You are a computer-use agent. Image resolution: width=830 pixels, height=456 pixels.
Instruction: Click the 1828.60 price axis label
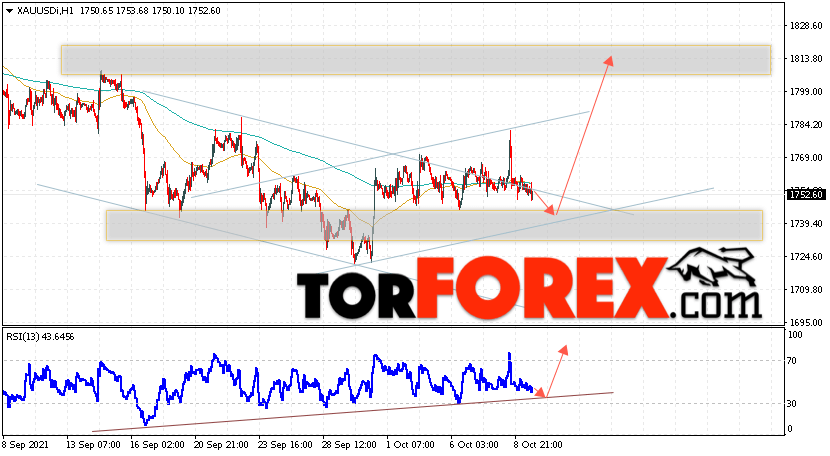point(806,25)
